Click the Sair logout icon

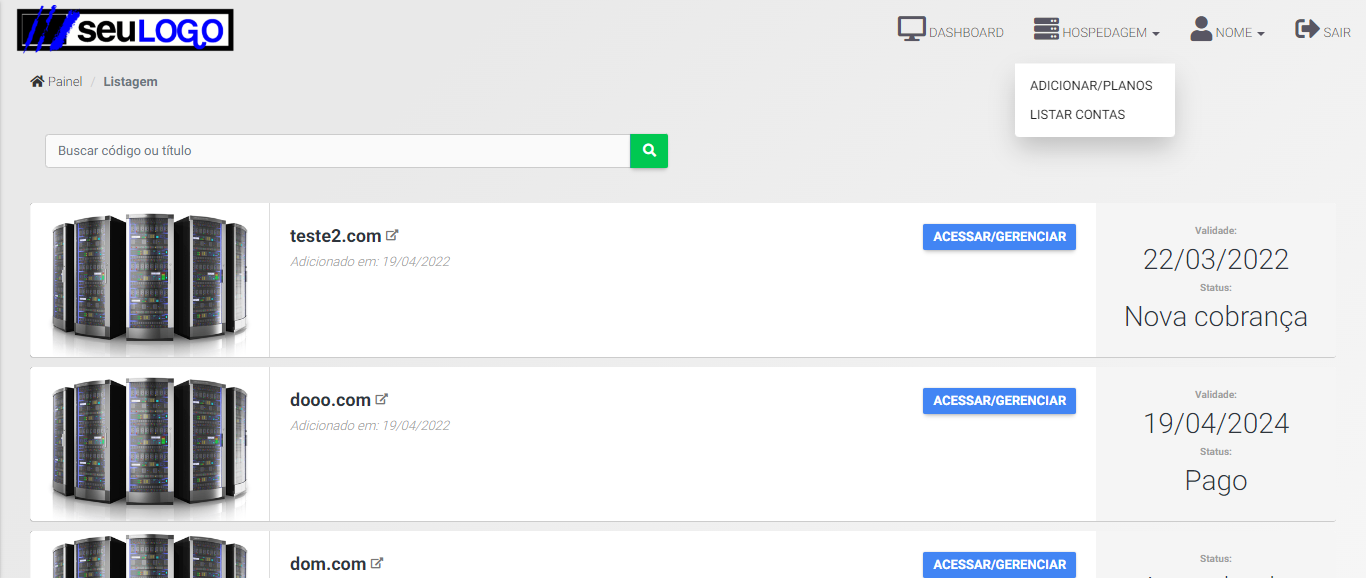tap(1307, 30)
